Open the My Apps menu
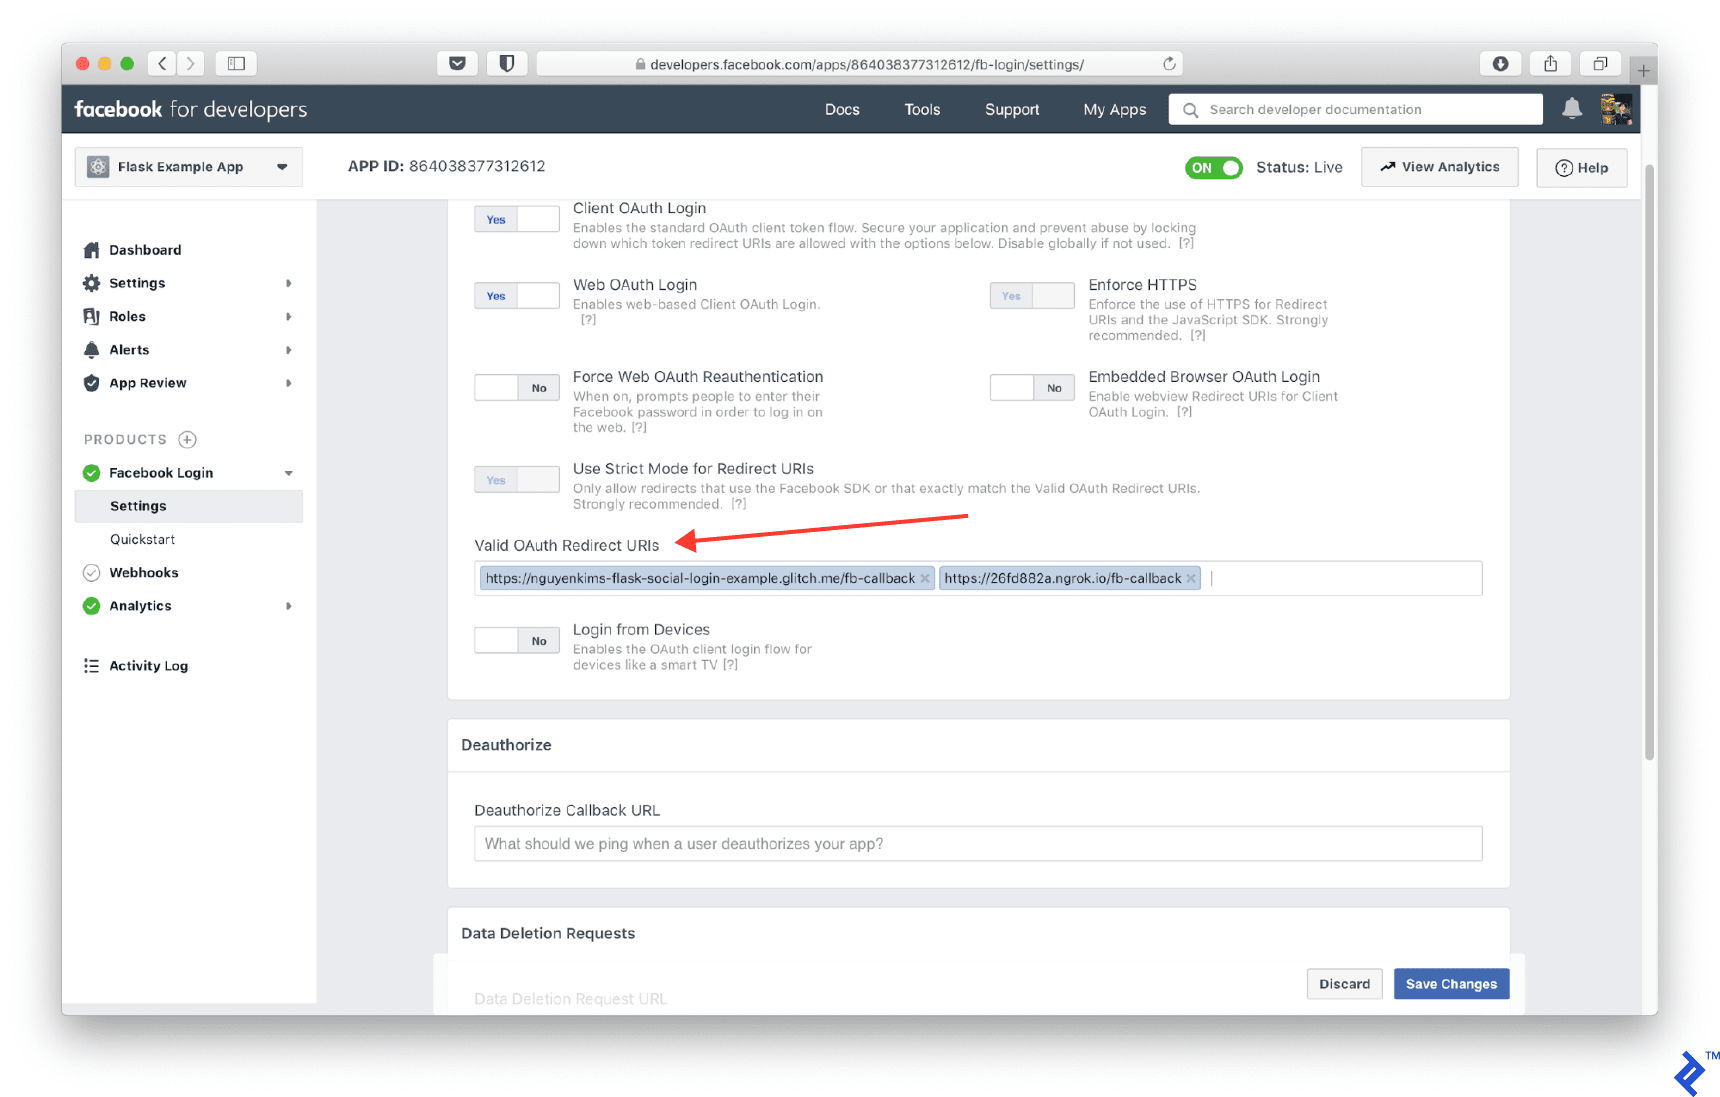The width and height of the screenshot is (1720, 1097). click(x=1114, y=109)
